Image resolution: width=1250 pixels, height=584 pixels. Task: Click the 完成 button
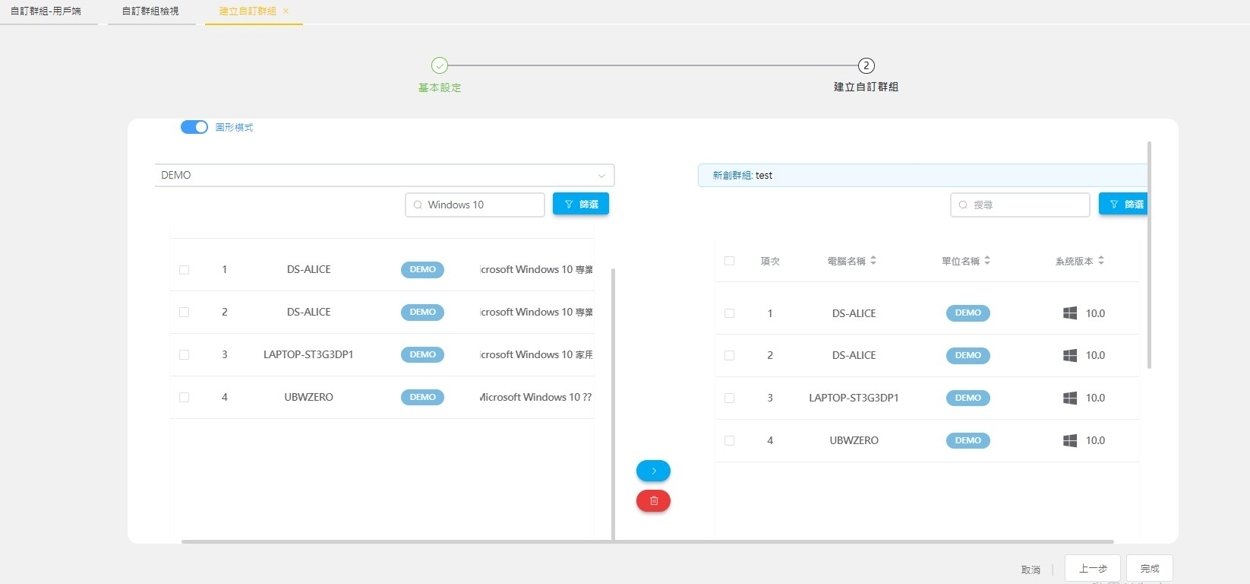pos(1149,568)
